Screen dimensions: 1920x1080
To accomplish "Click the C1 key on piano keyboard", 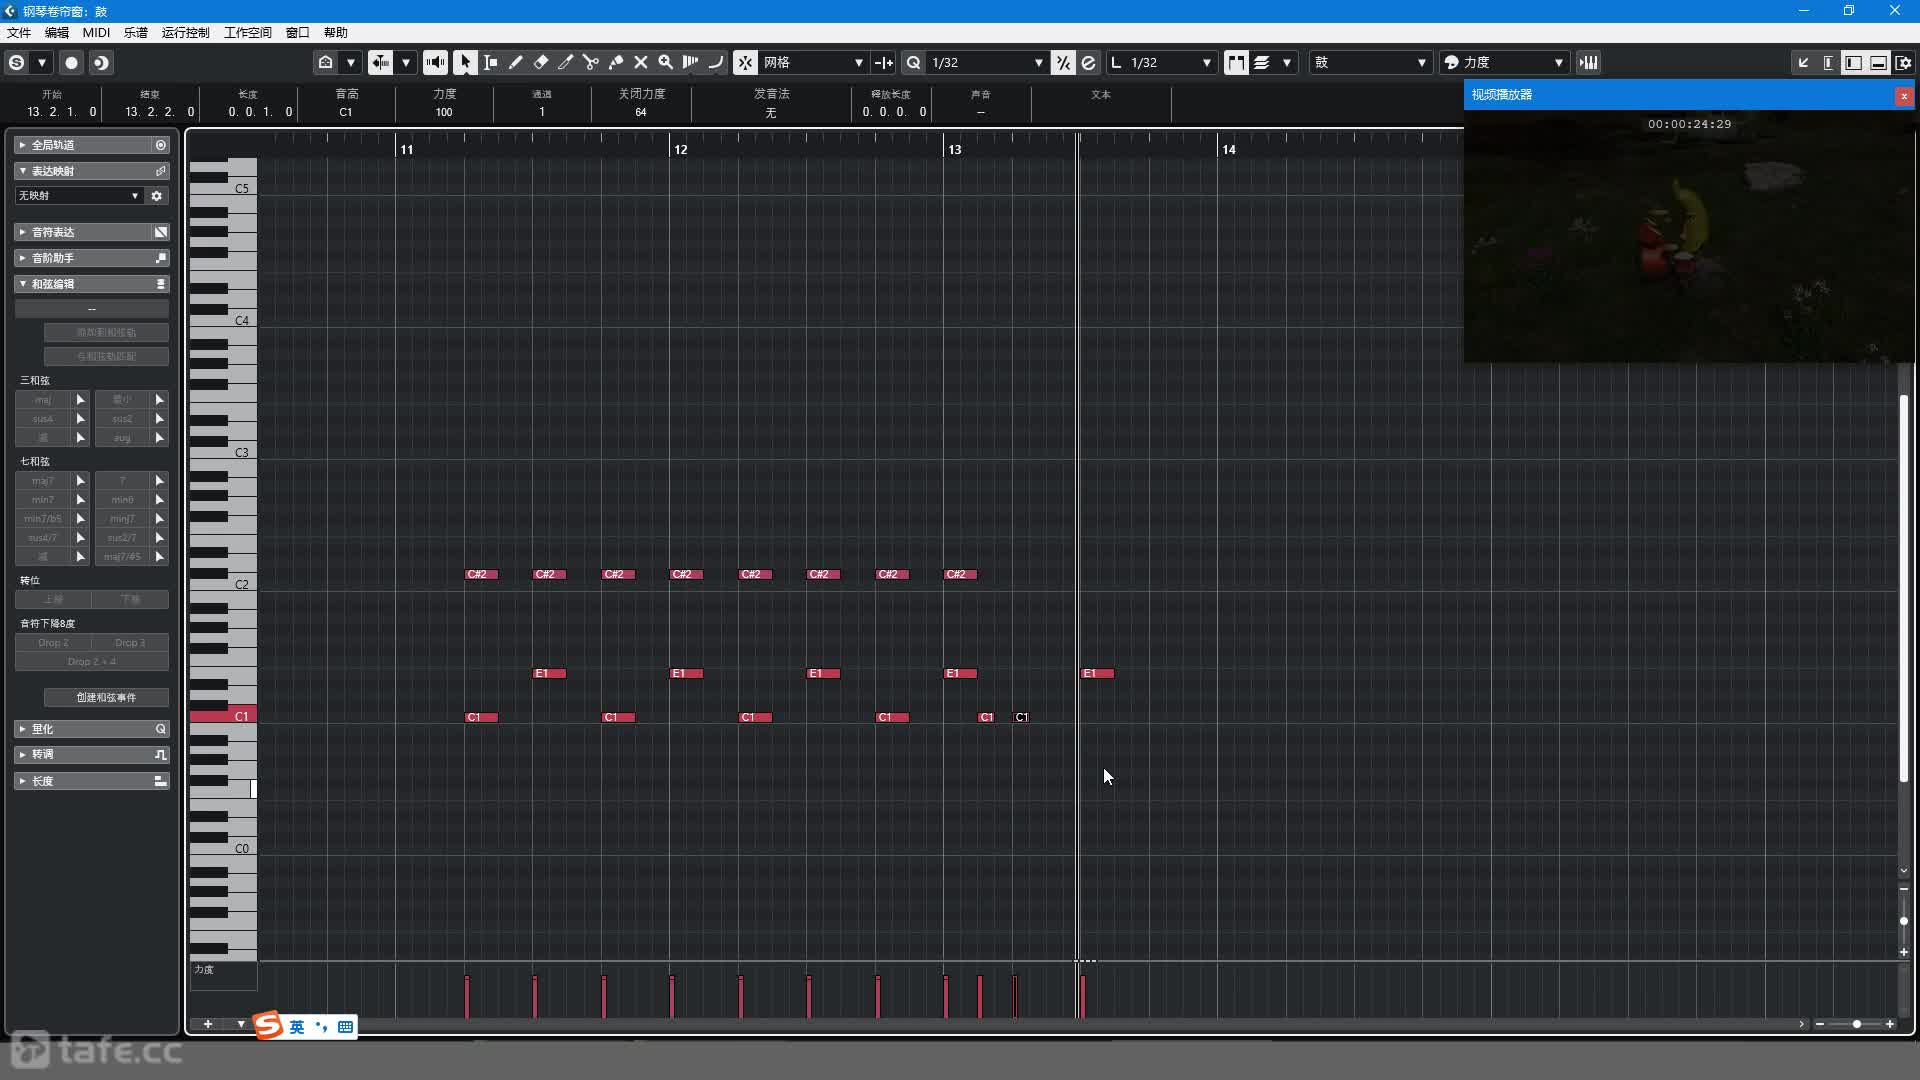I will [223, 716].
